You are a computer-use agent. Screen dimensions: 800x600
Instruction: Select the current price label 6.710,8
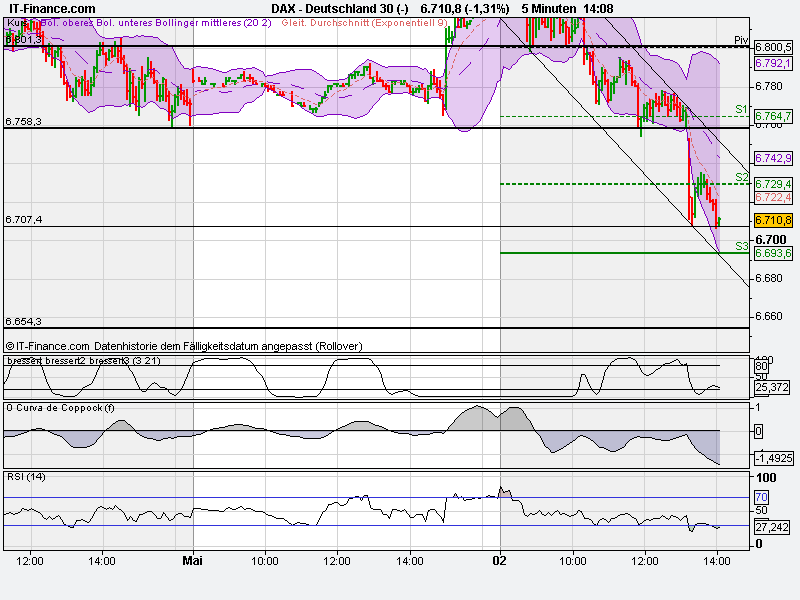coord(773,220)
